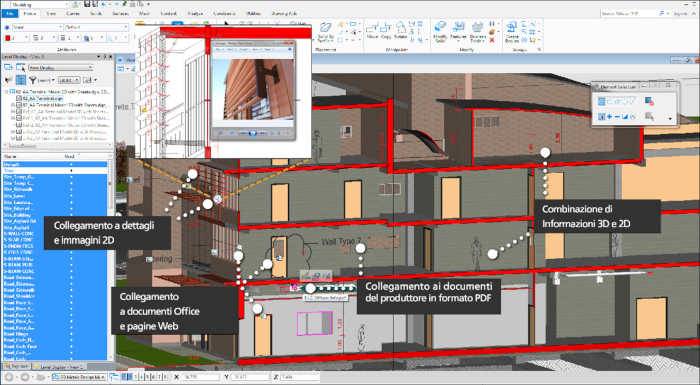Activate the Modify Solid tool

tap(440, 31)
